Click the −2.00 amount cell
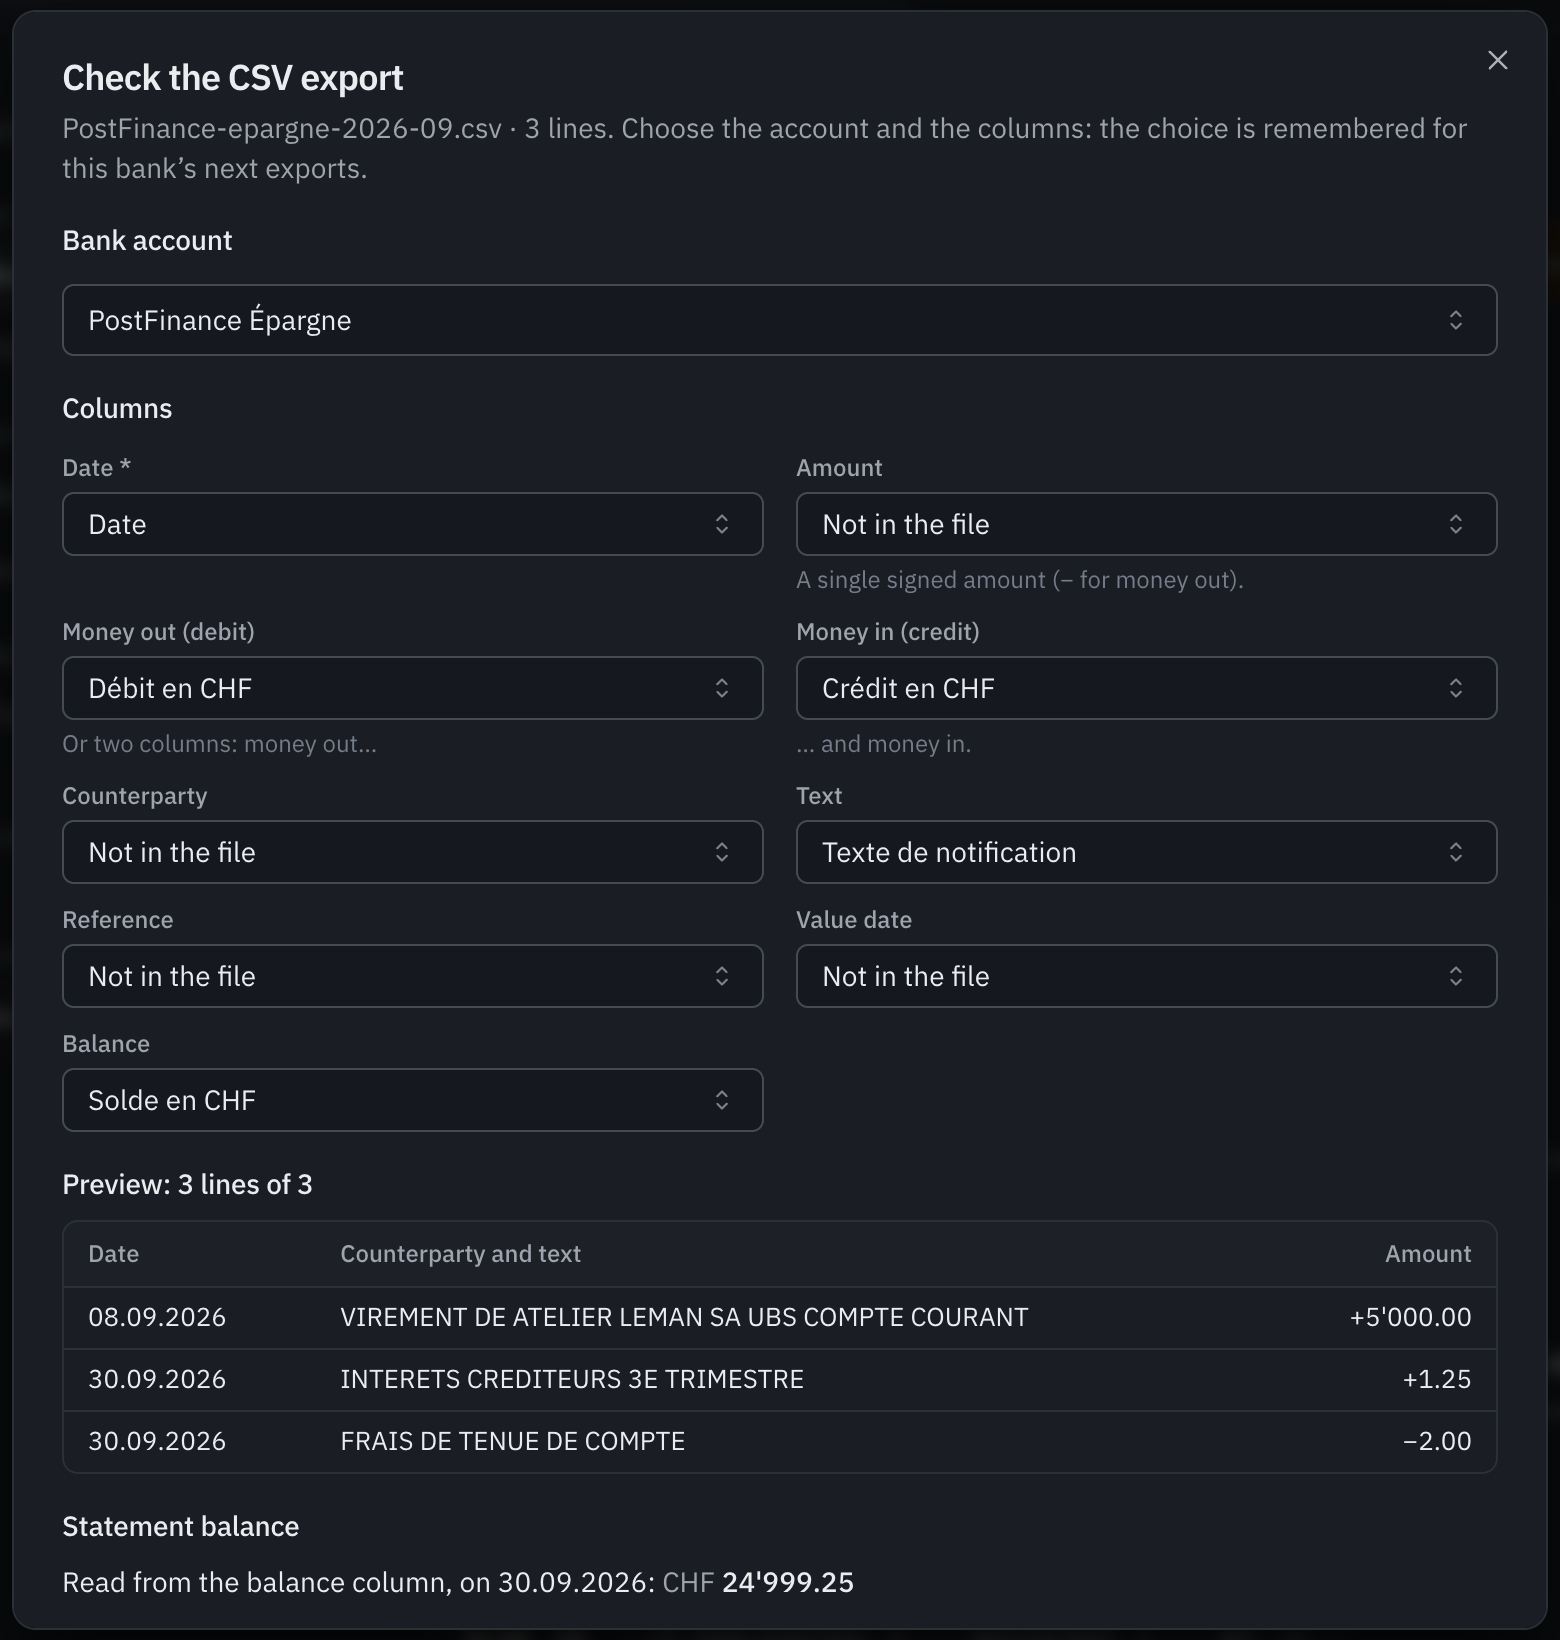Viewport: 1560px width, 1640px height. point(1437,1441)
